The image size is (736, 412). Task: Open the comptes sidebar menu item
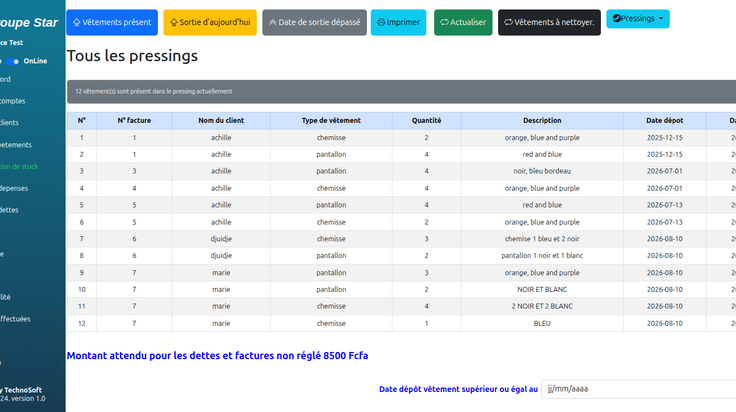pos(13,101)
